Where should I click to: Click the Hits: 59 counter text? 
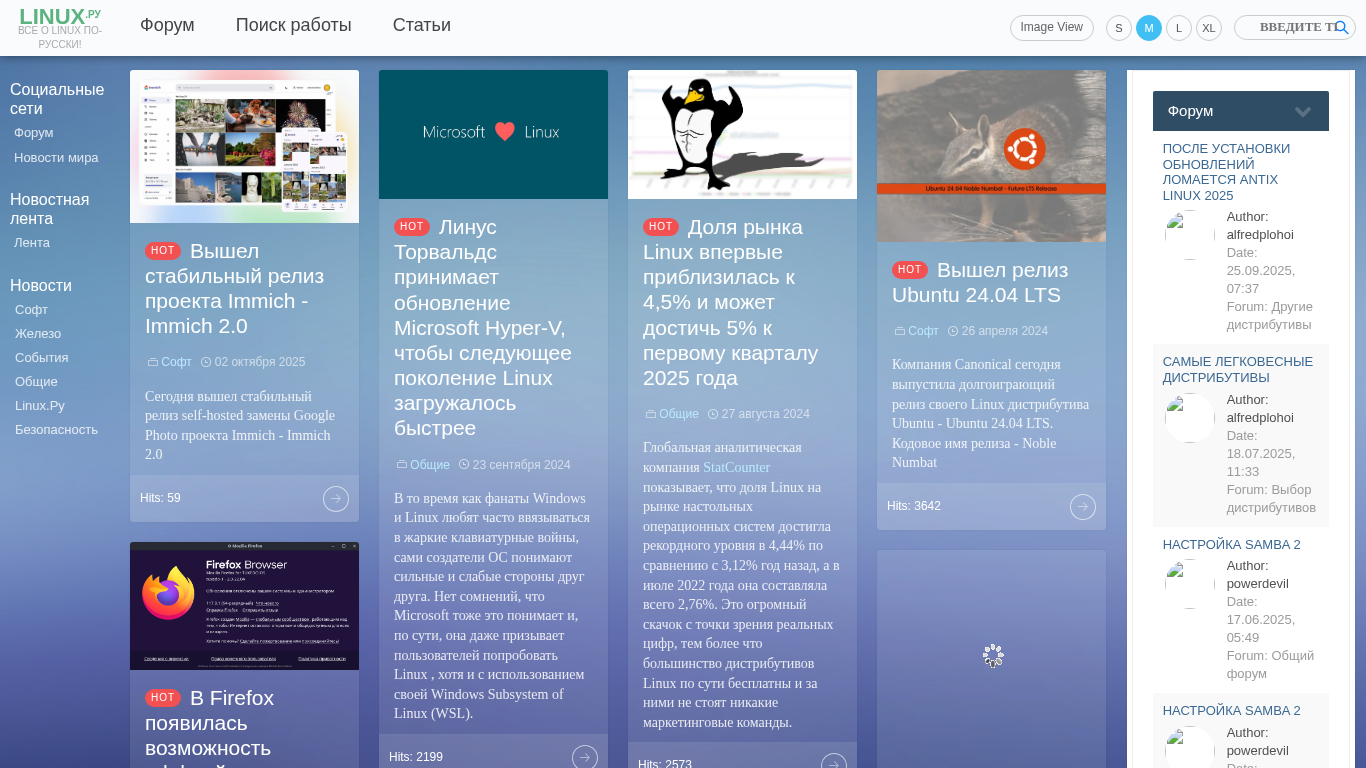click(160, 498)
